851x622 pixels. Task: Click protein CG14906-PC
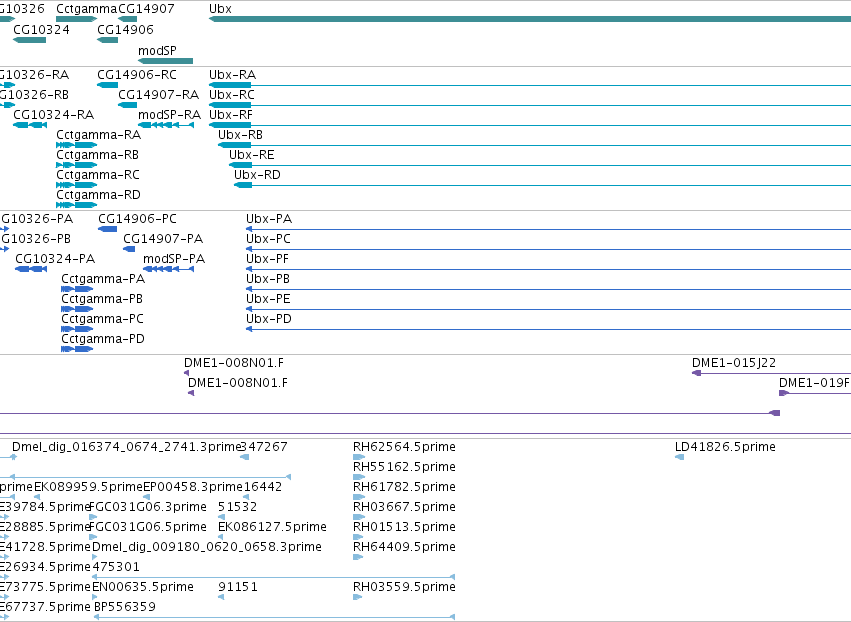coord(137,219)
